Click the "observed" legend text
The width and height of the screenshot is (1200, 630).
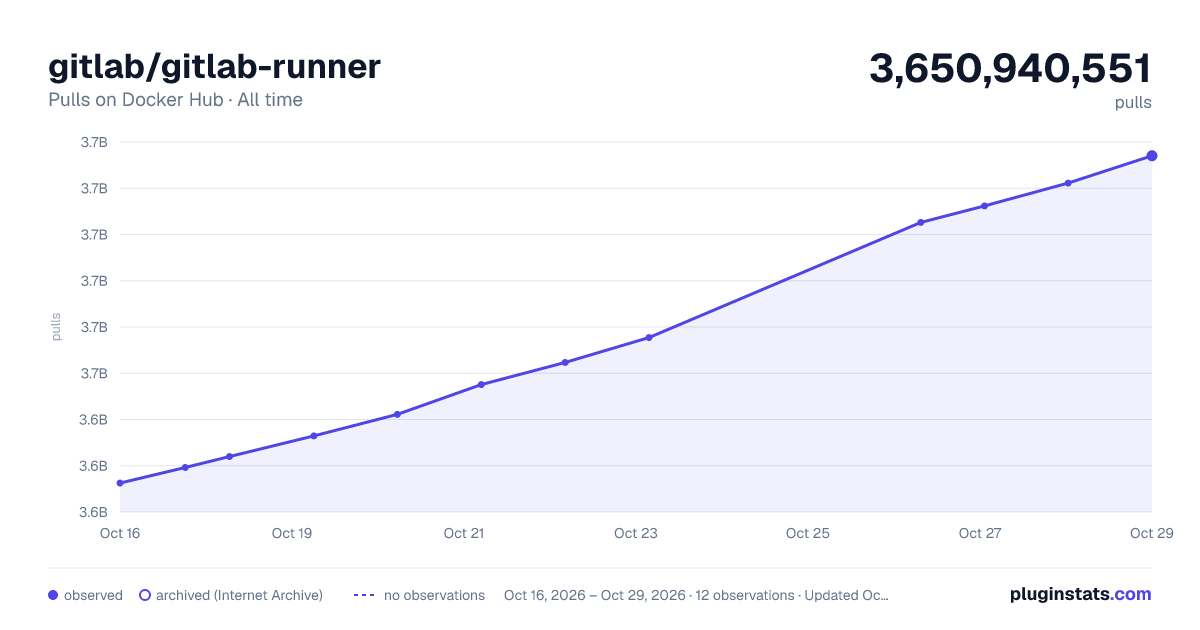click(93, 595)
